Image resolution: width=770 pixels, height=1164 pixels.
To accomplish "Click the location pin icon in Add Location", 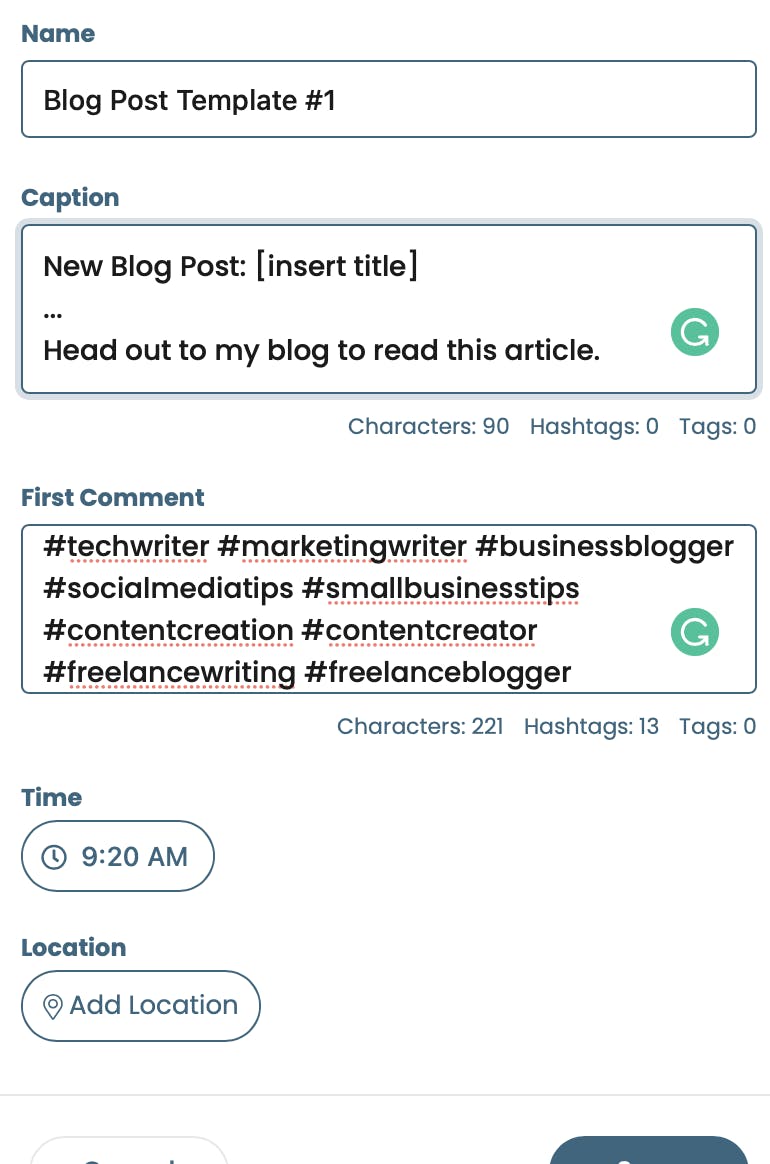I will tap(54, 1006).
